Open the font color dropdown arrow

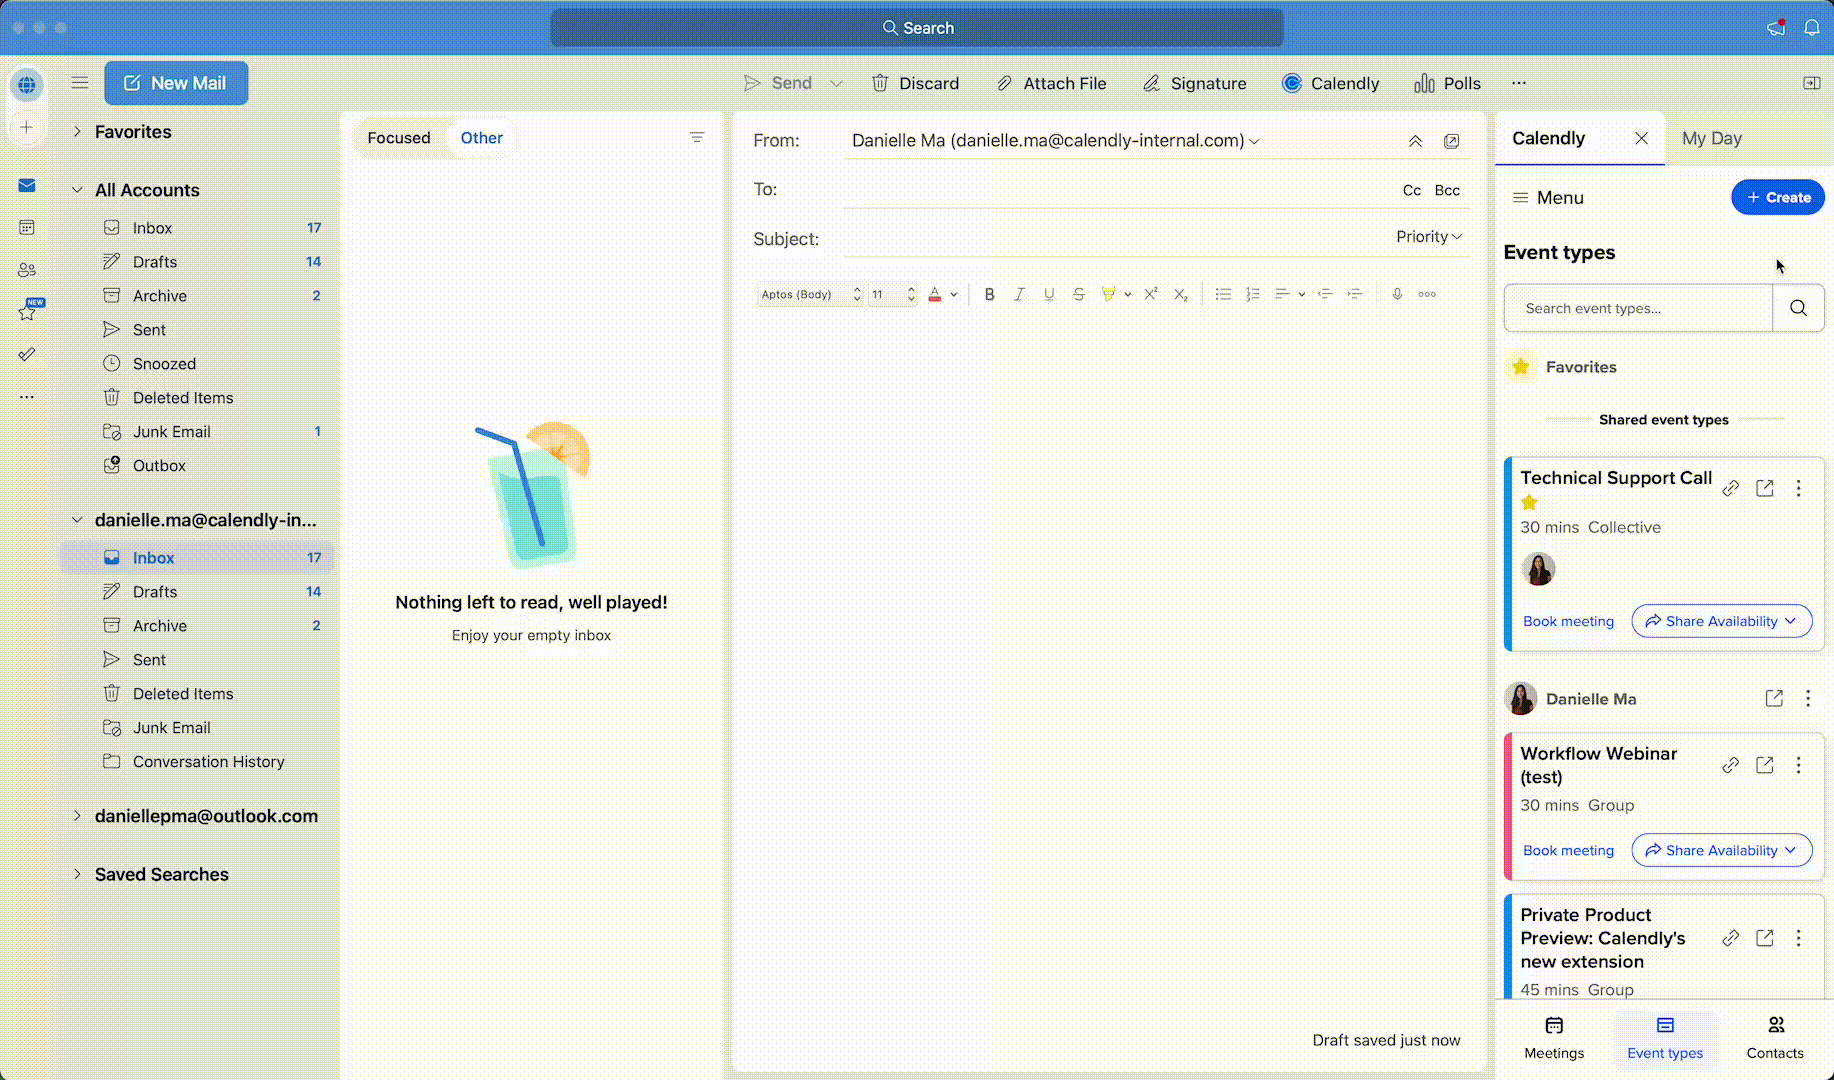click(x=954, y=295)
